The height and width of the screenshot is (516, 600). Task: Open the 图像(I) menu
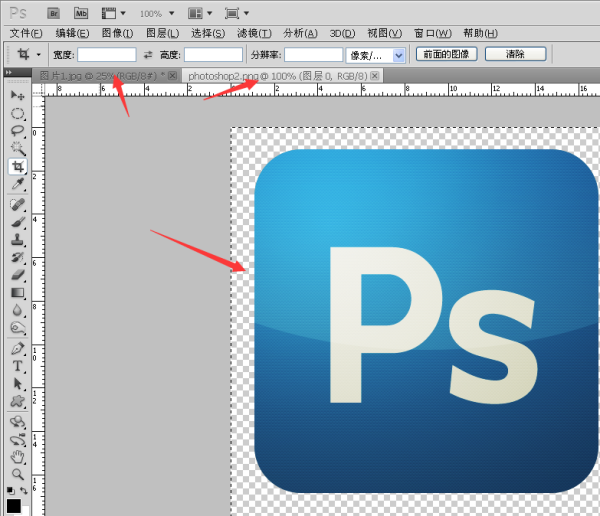click(x=117, y=33)
